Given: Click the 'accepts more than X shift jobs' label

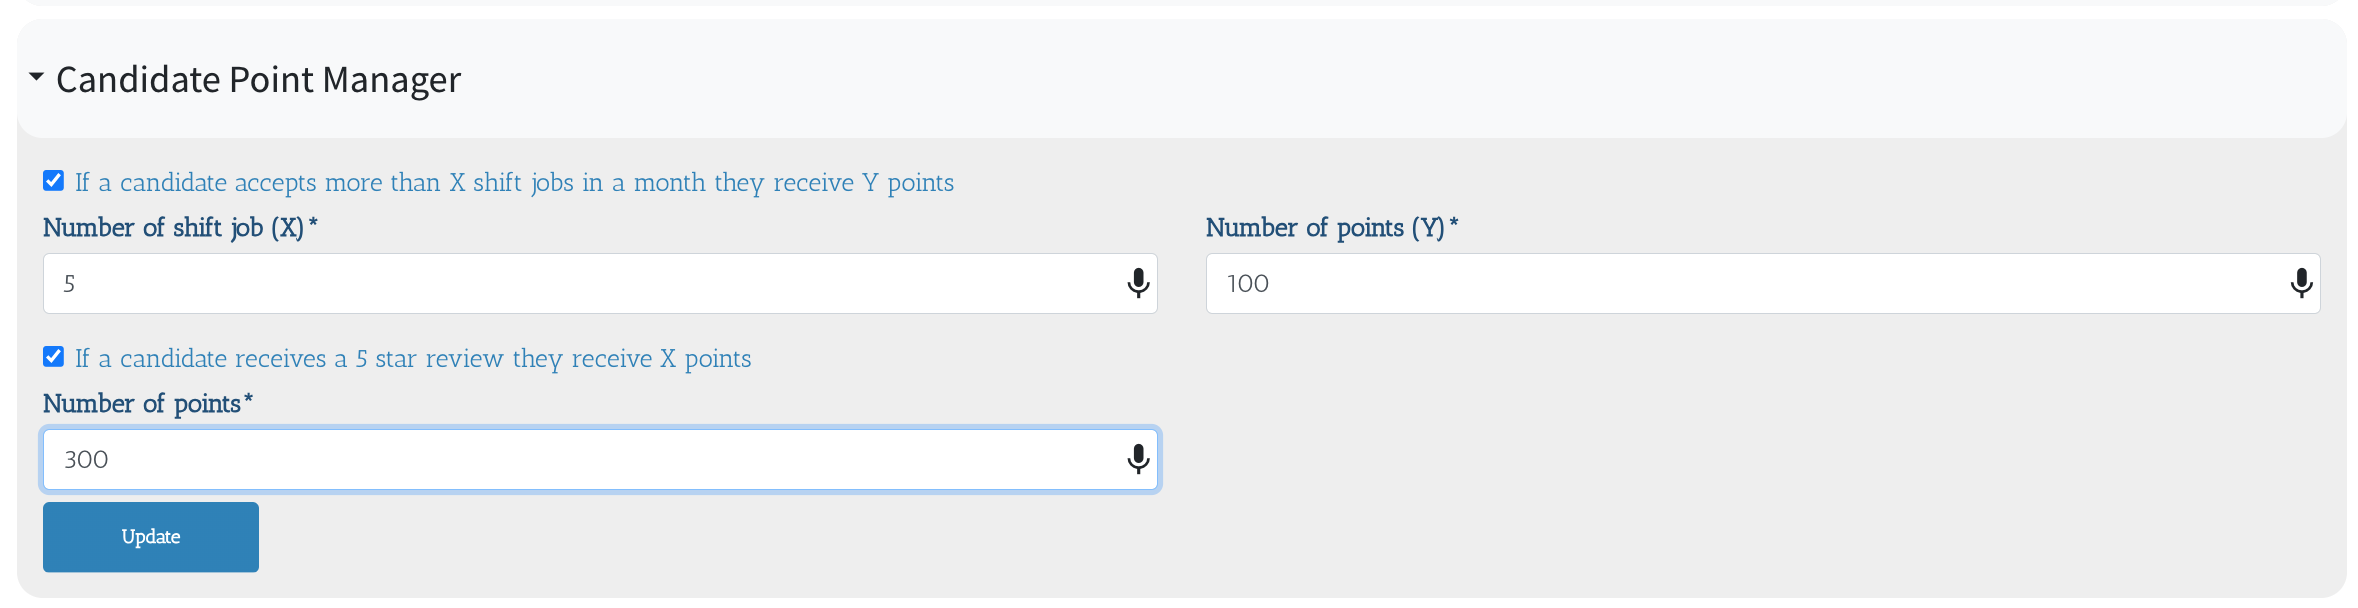Looking at the screenshot, I should tap(514, 183).
